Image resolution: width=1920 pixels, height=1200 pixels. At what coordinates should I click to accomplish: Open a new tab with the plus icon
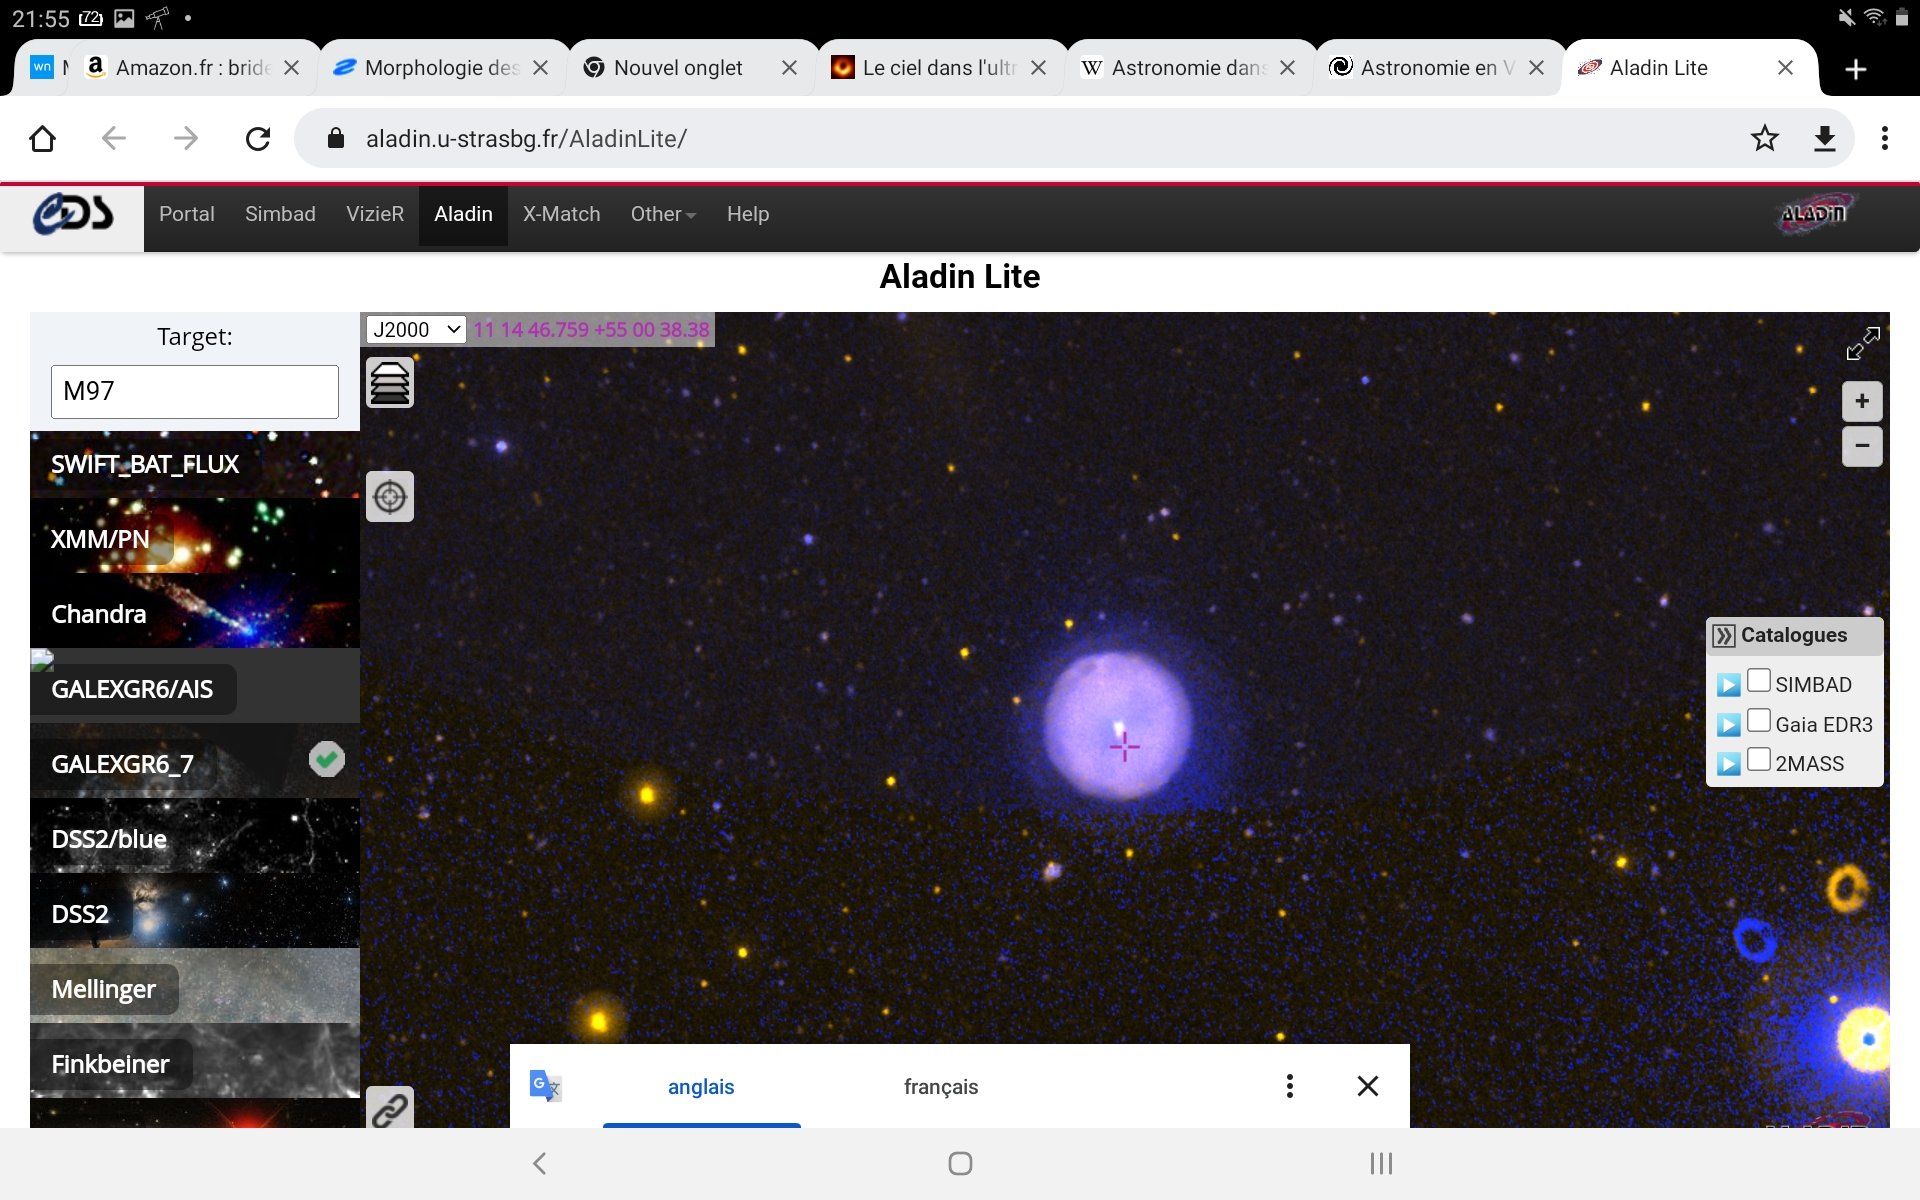[1856, 68]
